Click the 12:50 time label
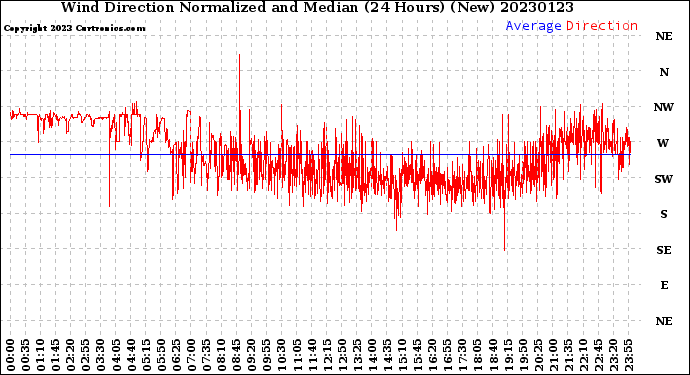The image size is (690, 375). click(x=342, y=356)
